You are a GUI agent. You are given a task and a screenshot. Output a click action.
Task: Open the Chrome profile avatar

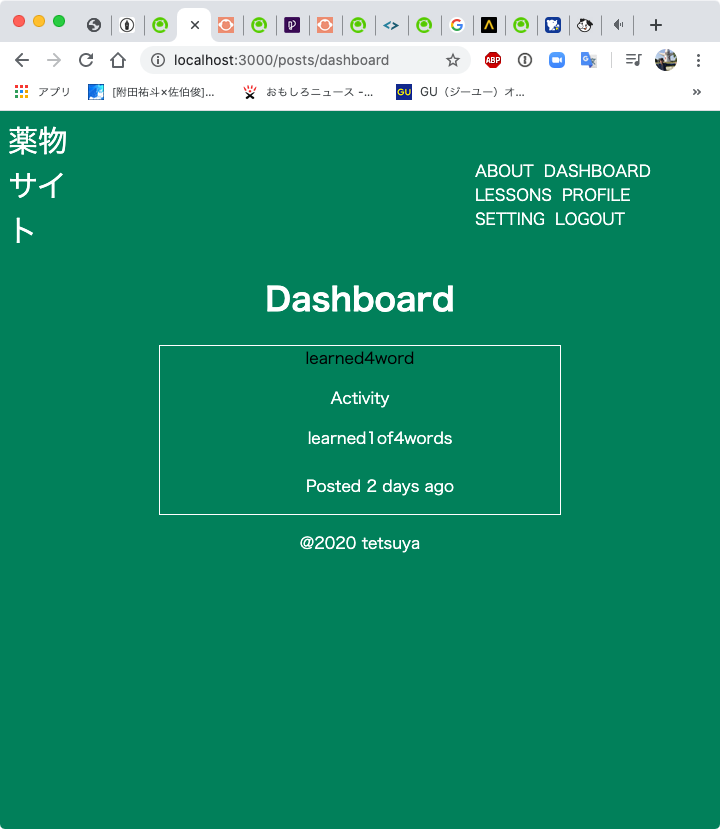click(666, 60)
